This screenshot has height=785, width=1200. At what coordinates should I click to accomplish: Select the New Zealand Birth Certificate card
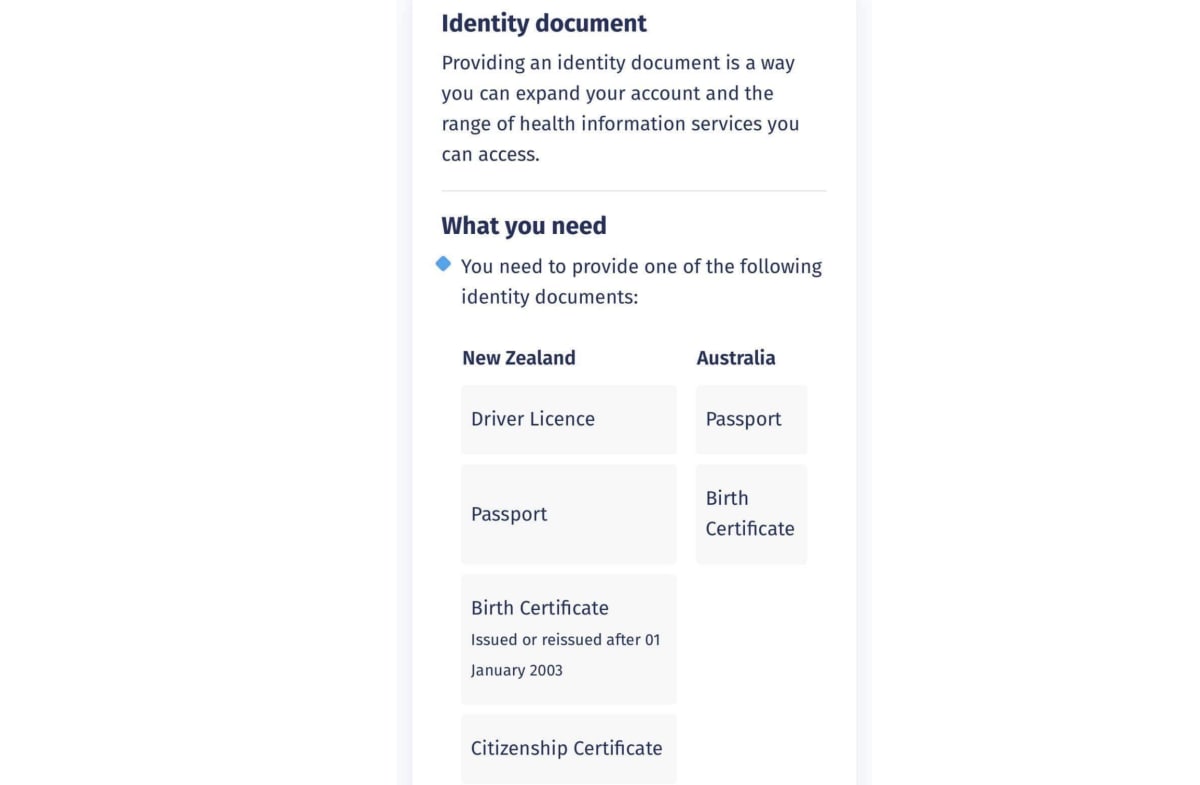coord(569,639)
